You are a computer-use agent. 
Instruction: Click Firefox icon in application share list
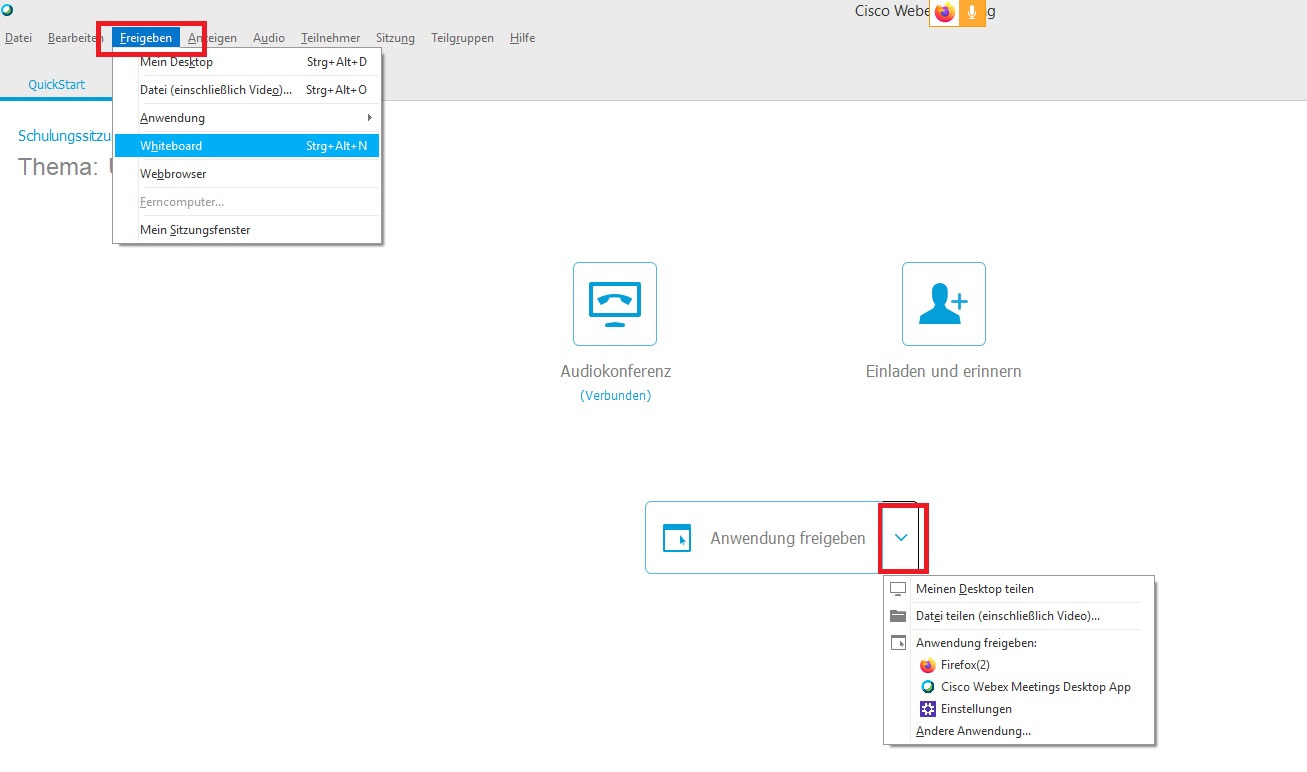[x=927, y=665]
